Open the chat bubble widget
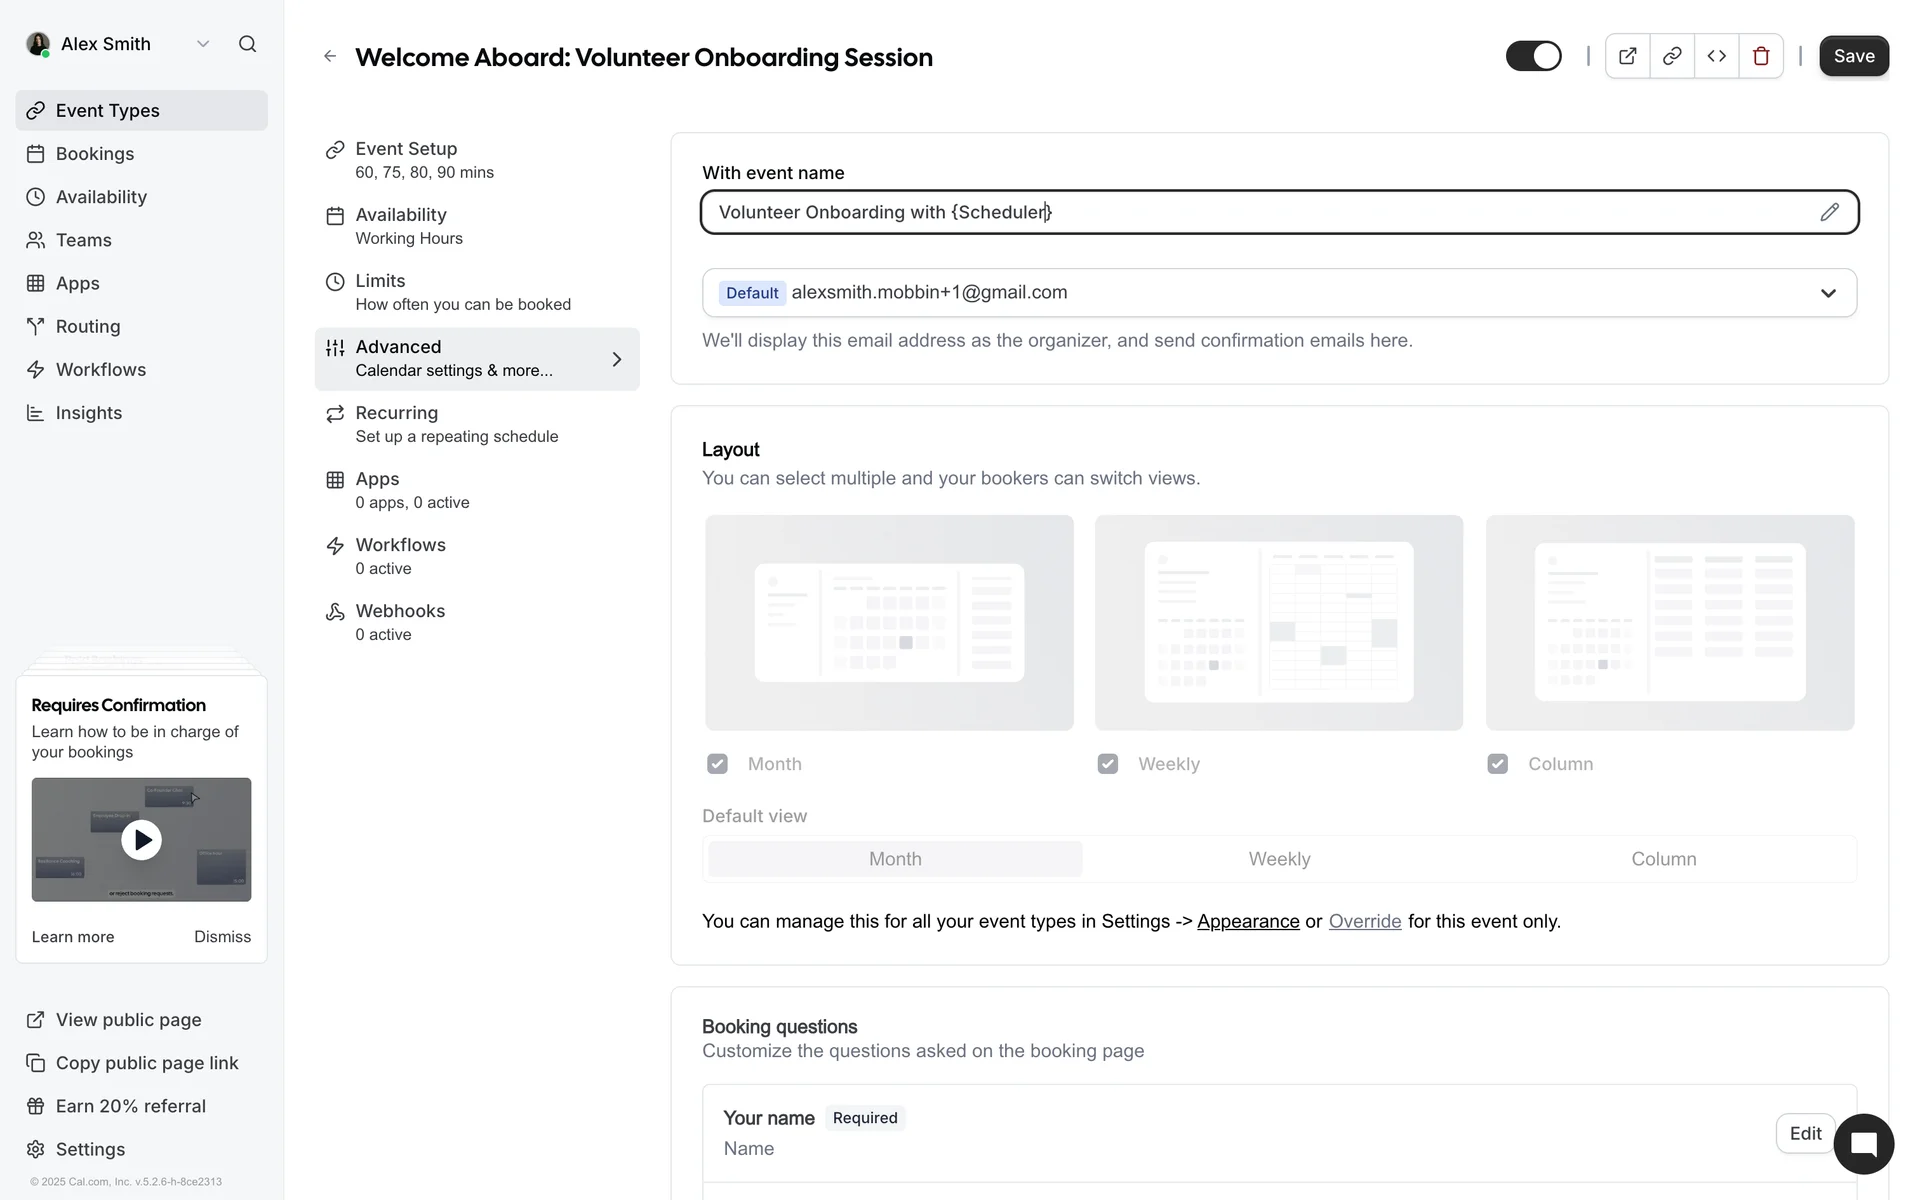This screenshot has width=1920, height=1200. [x=1863, y=1144]
